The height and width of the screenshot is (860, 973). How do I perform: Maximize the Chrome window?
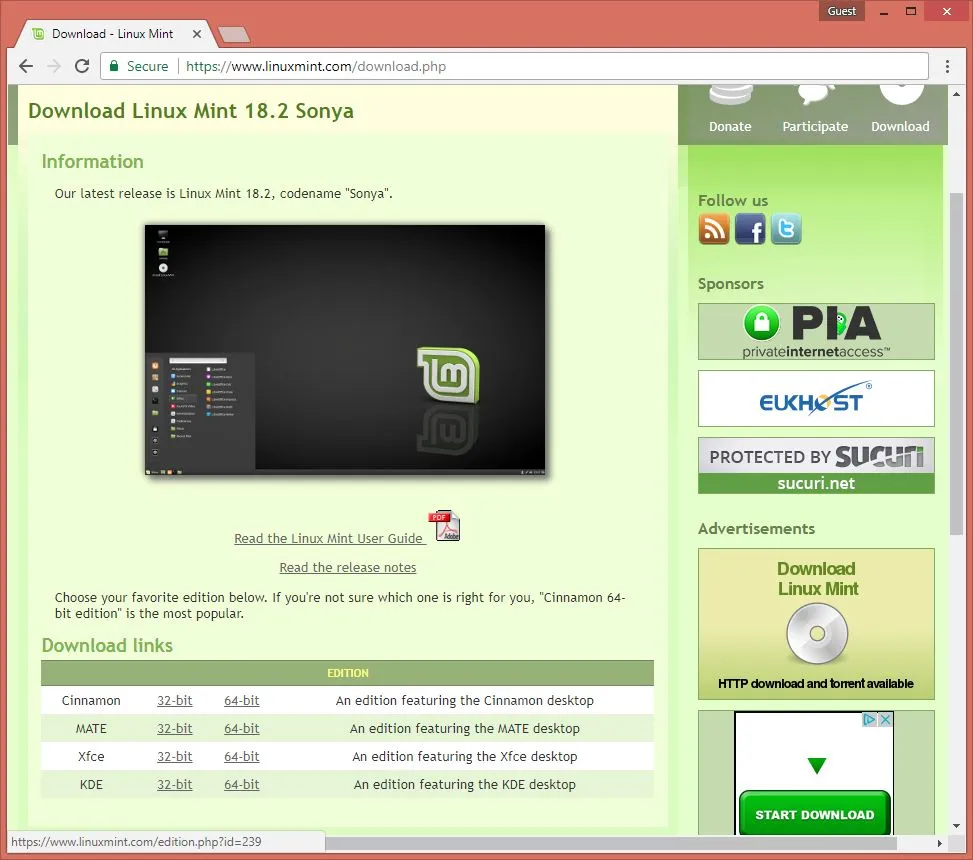click(910, 11)
